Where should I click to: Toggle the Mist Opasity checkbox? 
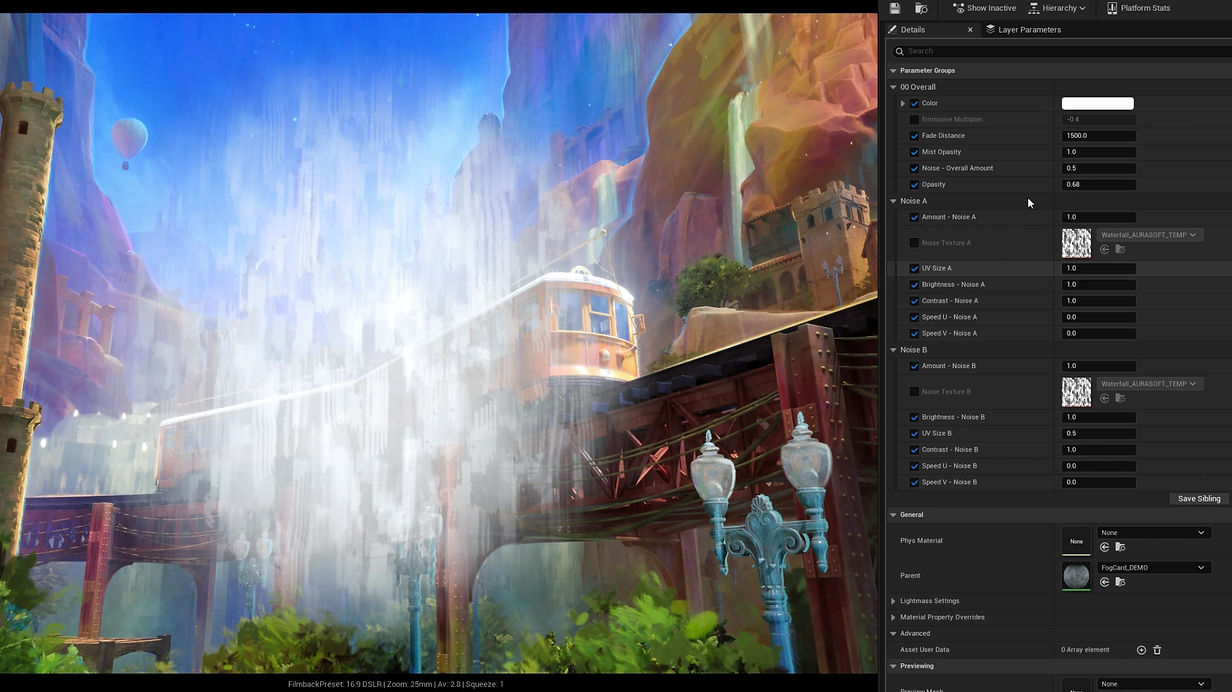(914, 152)
